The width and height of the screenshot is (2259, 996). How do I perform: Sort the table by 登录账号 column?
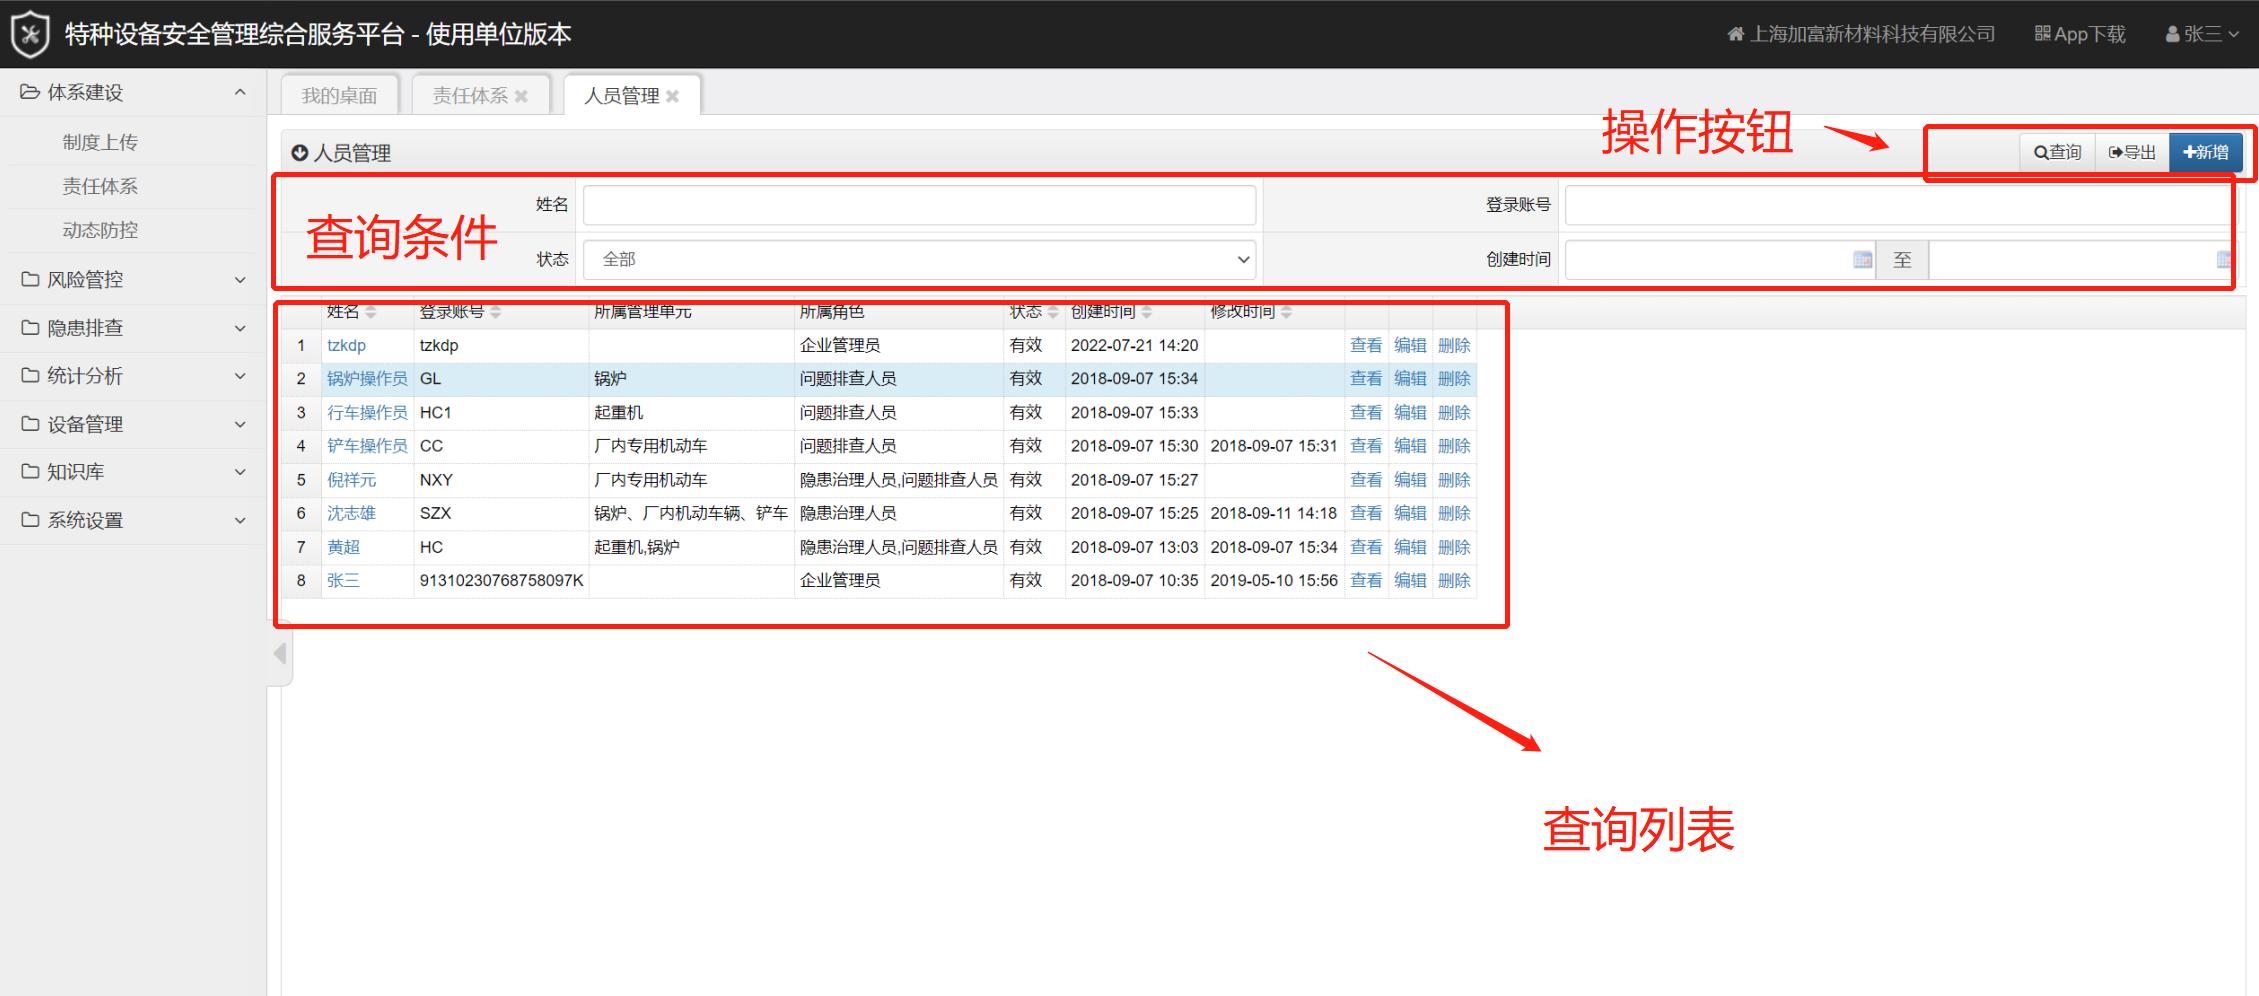coord(495,312)
